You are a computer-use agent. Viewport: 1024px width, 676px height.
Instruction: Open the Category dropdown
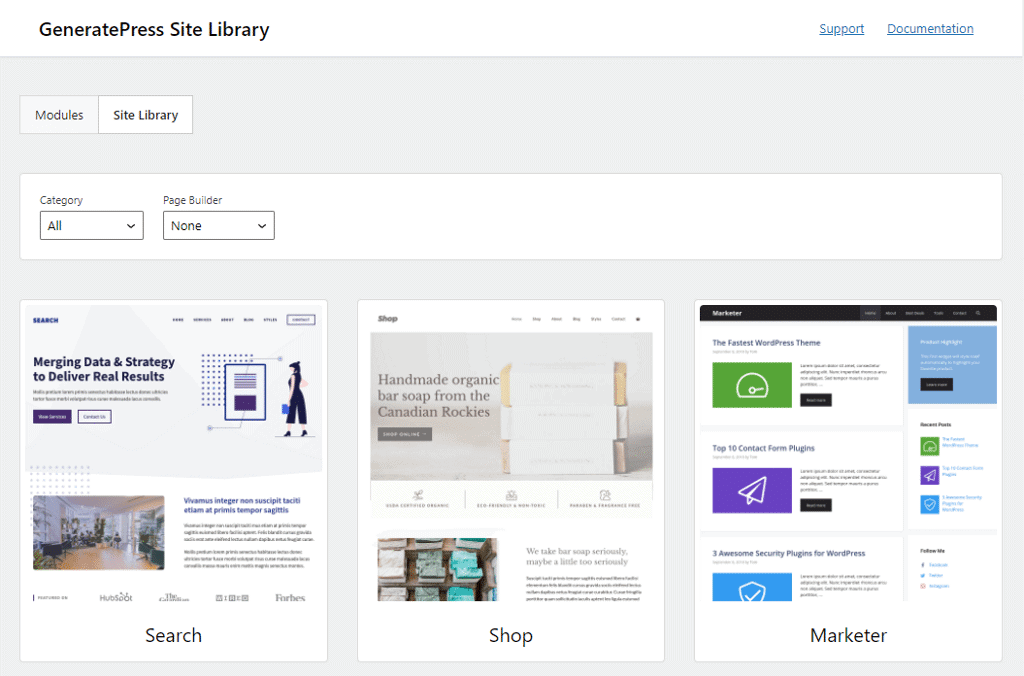pos(91,226)
